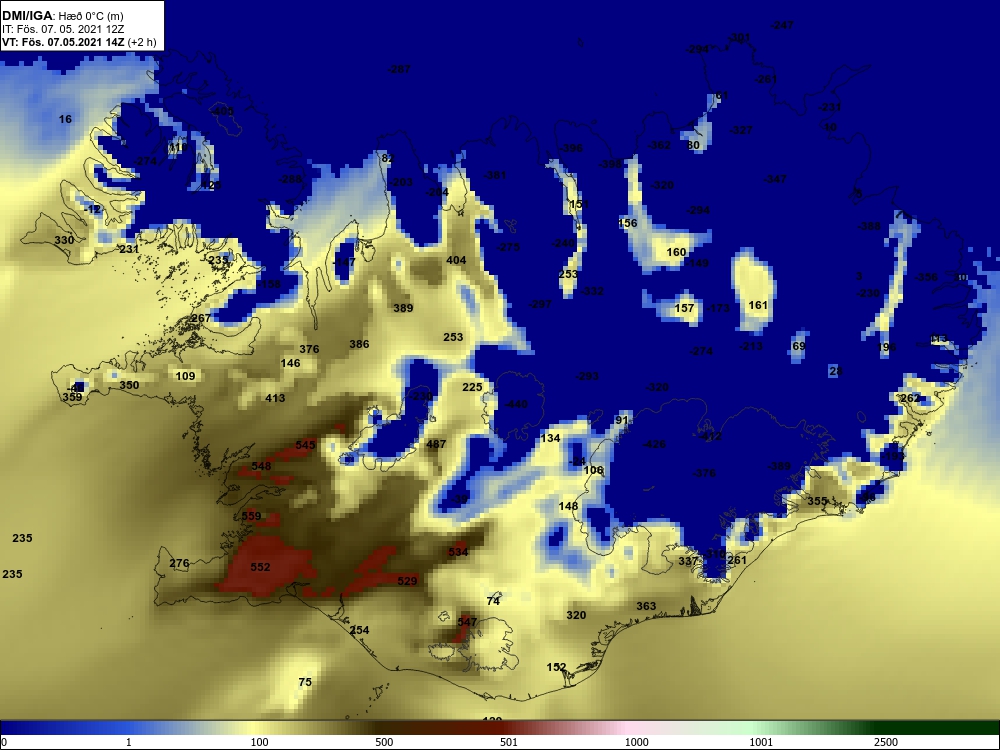This screenshot has height=750, width=1000.
Task: Click the map value '552' in the red area
Action: coord(260,567)
